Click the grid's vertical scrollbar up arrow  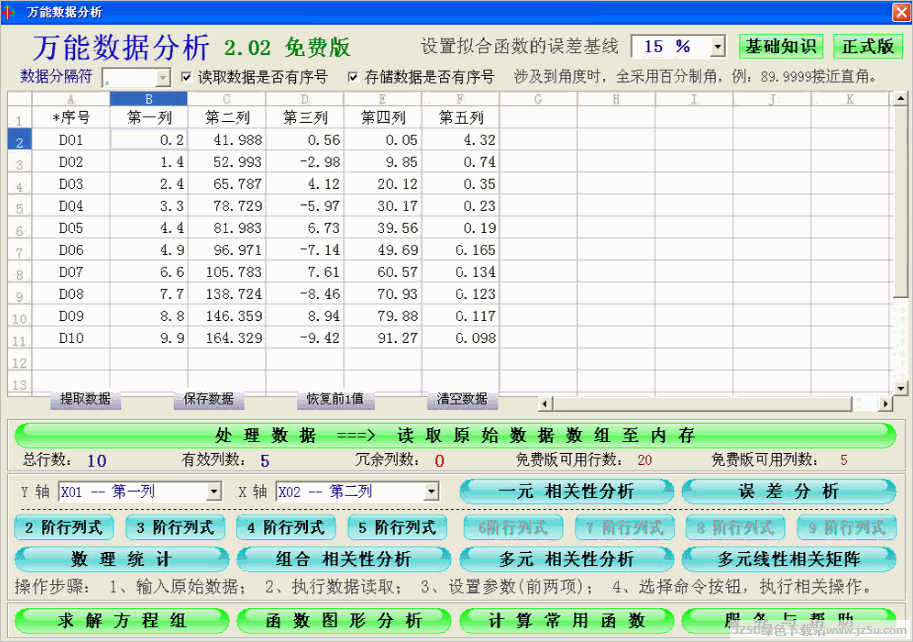(900, 98)
